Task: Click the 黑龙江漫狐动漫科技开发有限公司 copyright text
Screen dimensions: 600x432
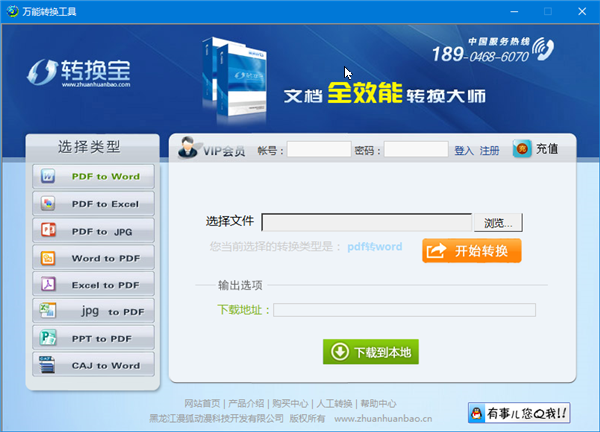Action: coord(217,419)
